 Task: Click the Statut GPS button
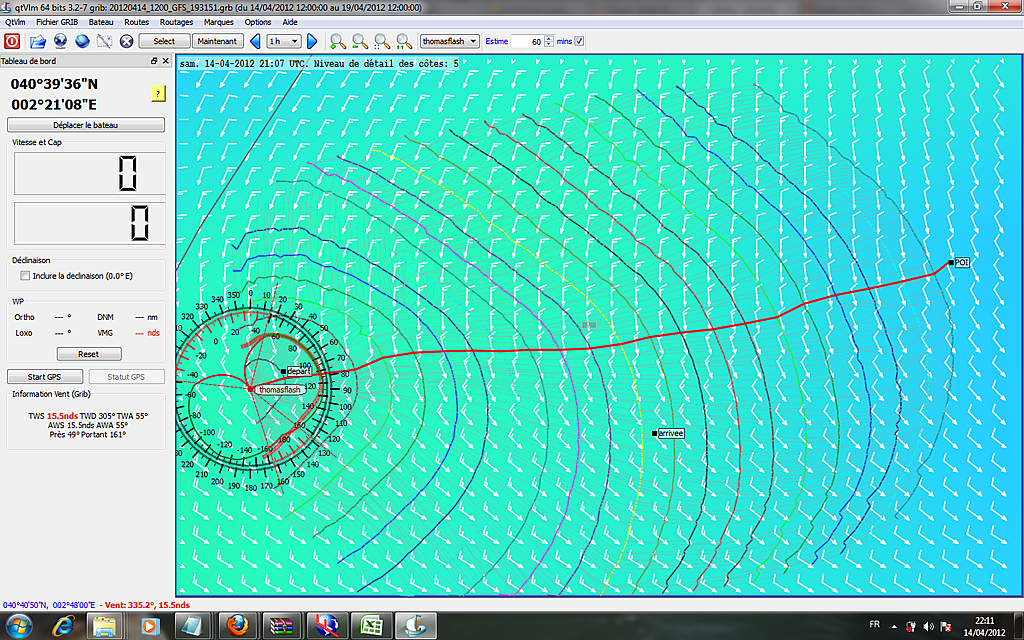126,377
